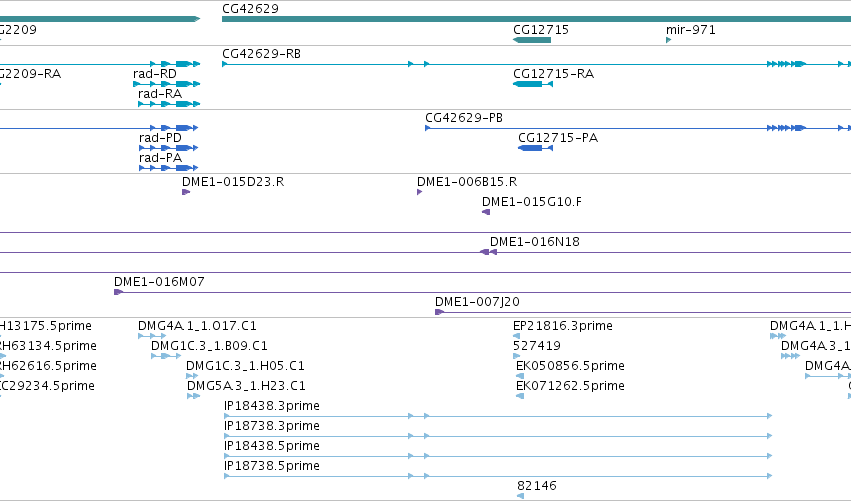This screenshot has height=501, width=851.
Task: Select the CG12715 label text
Action: click(x=541, y=30)
